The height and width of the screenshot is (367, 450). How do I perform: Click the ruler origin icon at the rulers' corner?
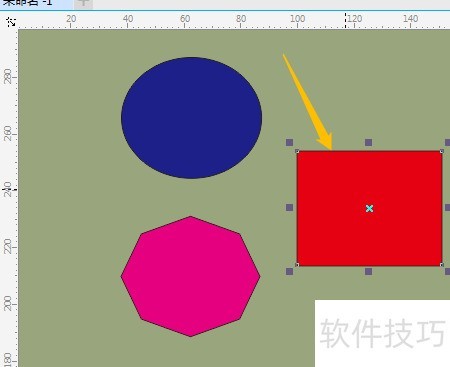pyautogui.click(x=11, y=22)
